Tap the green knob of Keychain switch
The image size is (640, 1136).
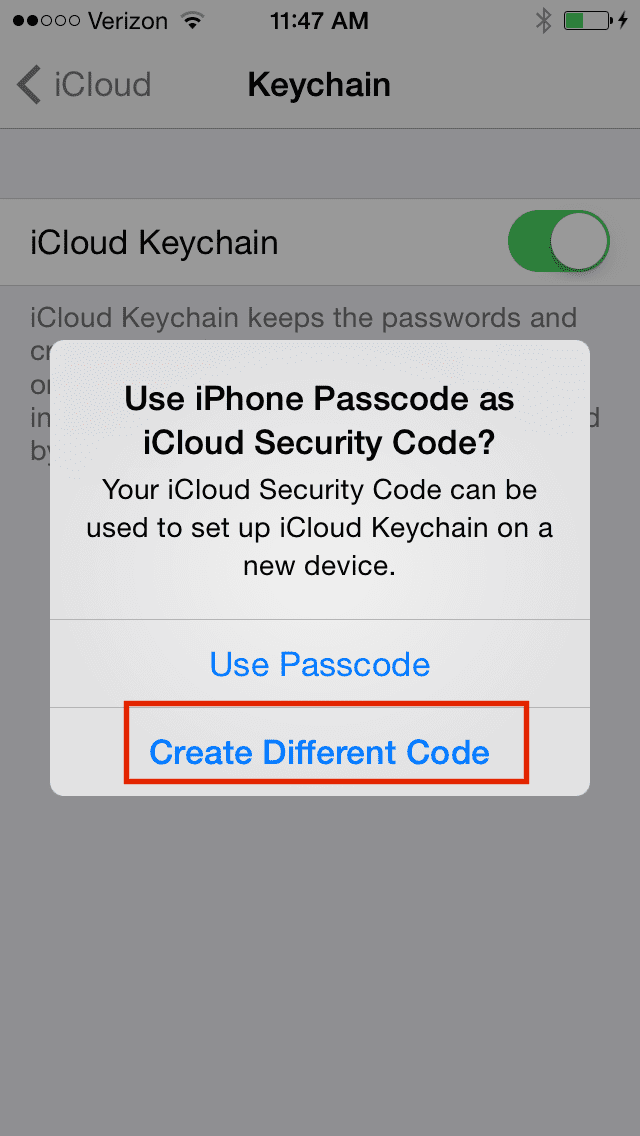[578, 241]
